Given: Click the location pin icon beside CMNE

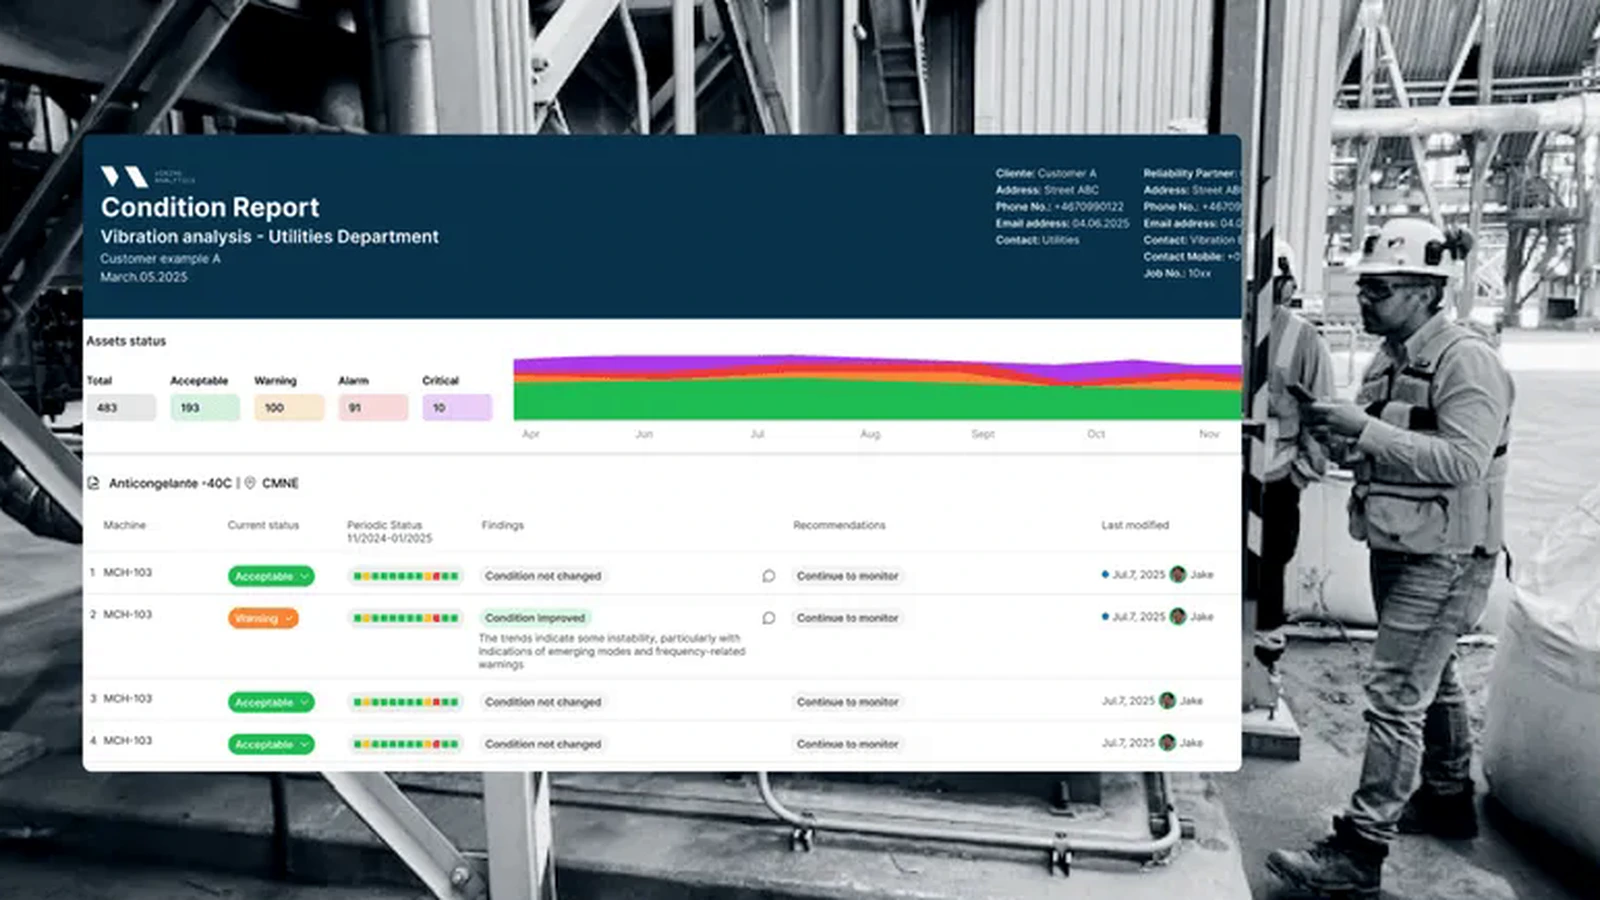Looking at the screenshot, I should click(x=250, y=483).
